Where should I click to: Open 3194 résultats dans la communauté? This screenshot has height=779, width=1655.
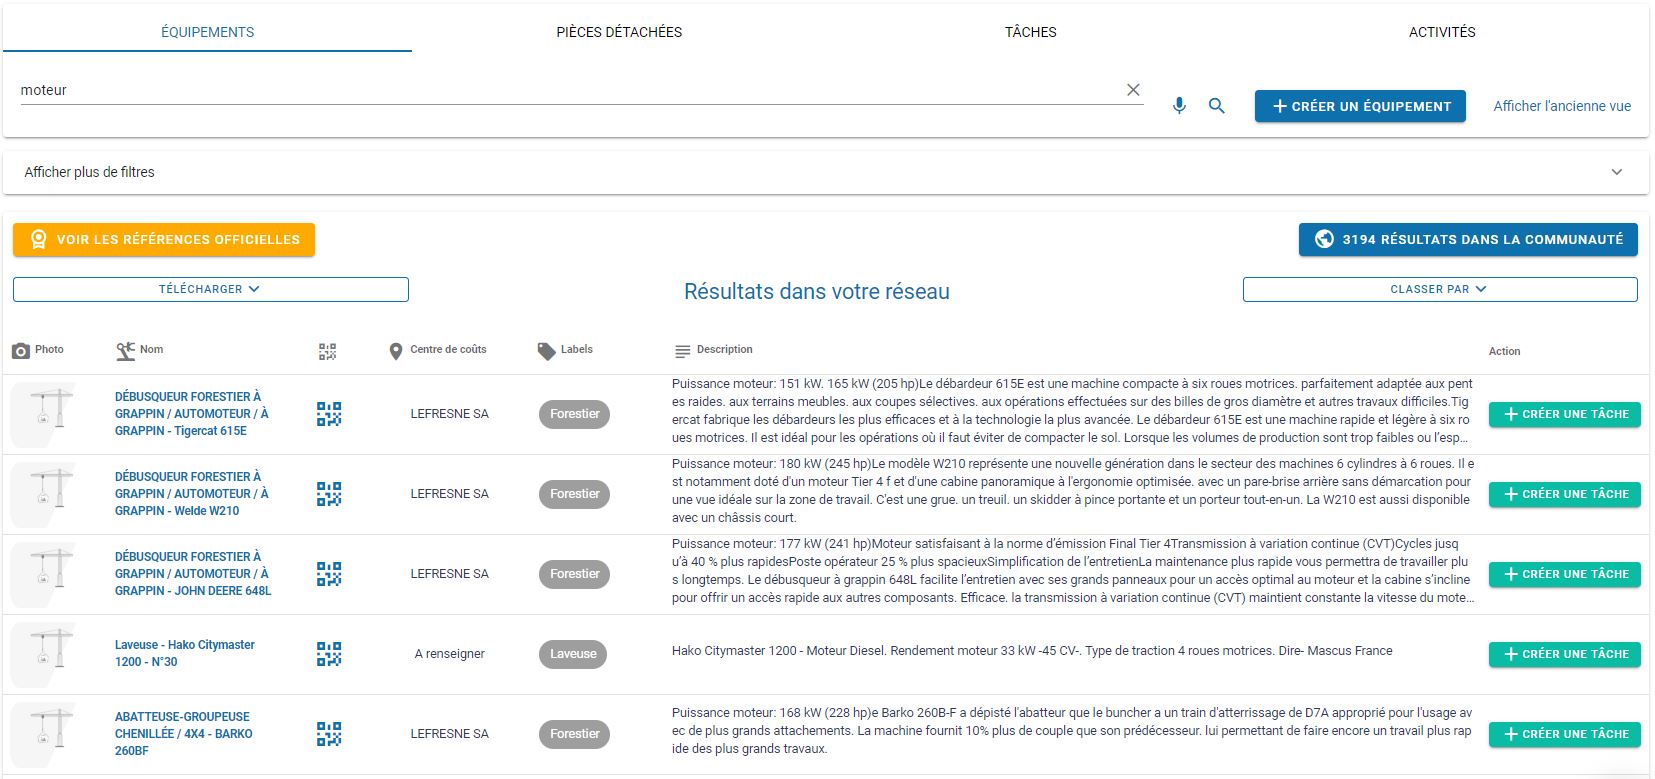pyautogui.click(x=1468, y=240)
